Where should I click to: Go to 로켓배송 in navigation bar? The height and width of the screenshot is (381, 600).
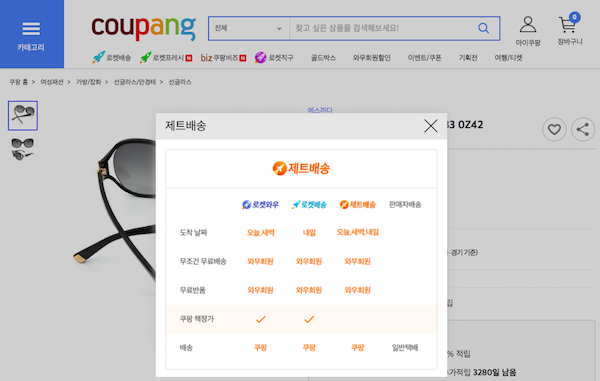(111, 58)
